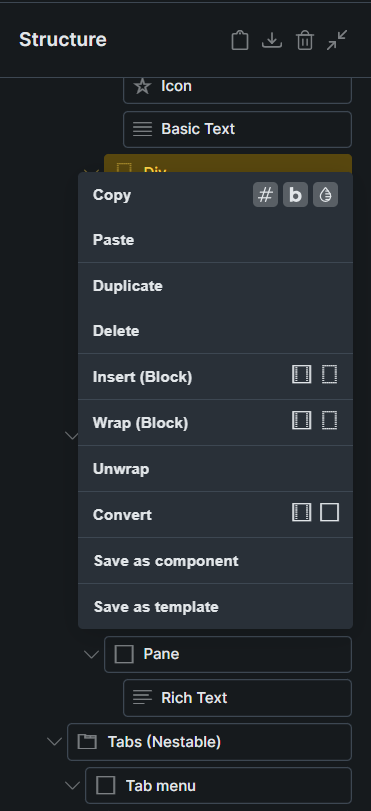
Task: Click the trash icon in Structure header
Action: click(x=305, y=40)
